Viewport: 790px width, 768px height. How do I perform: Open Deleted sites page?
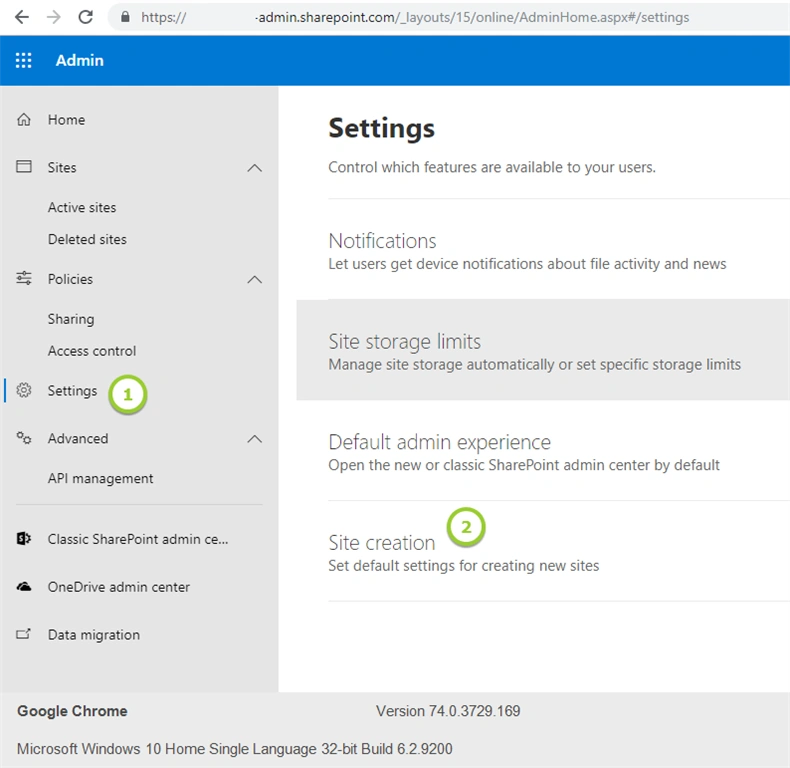[x=87, y=239]
